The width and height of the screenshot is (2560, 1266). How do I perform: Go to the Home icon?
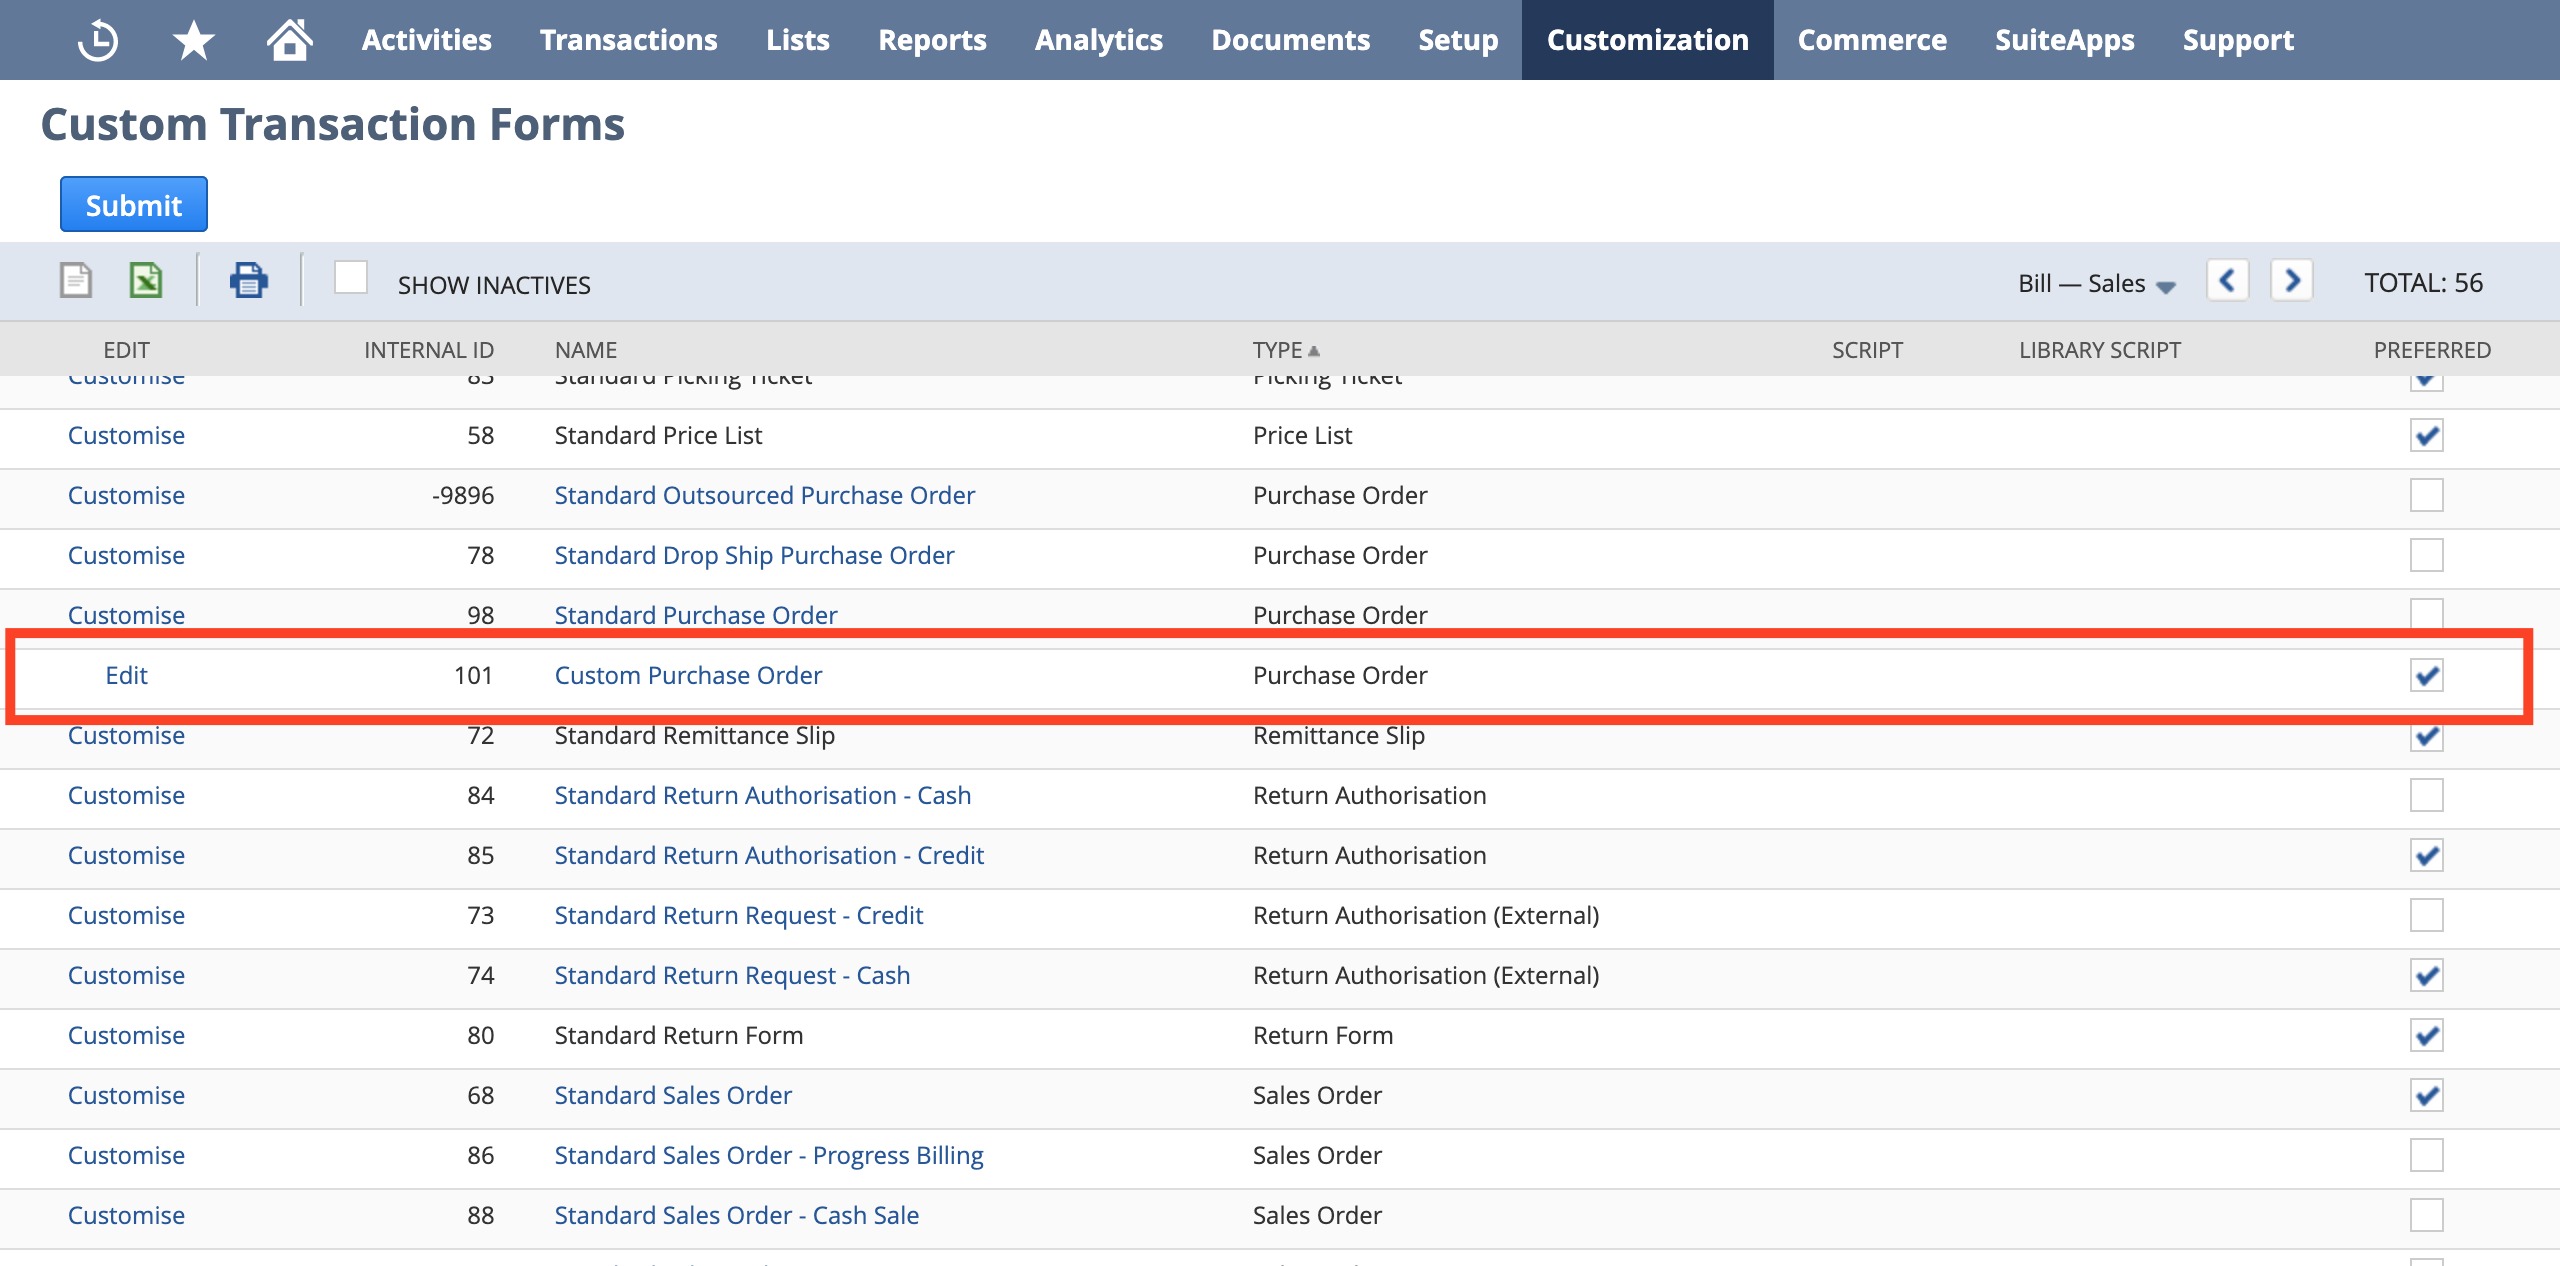pyautogui.click(x=289, y=40)
